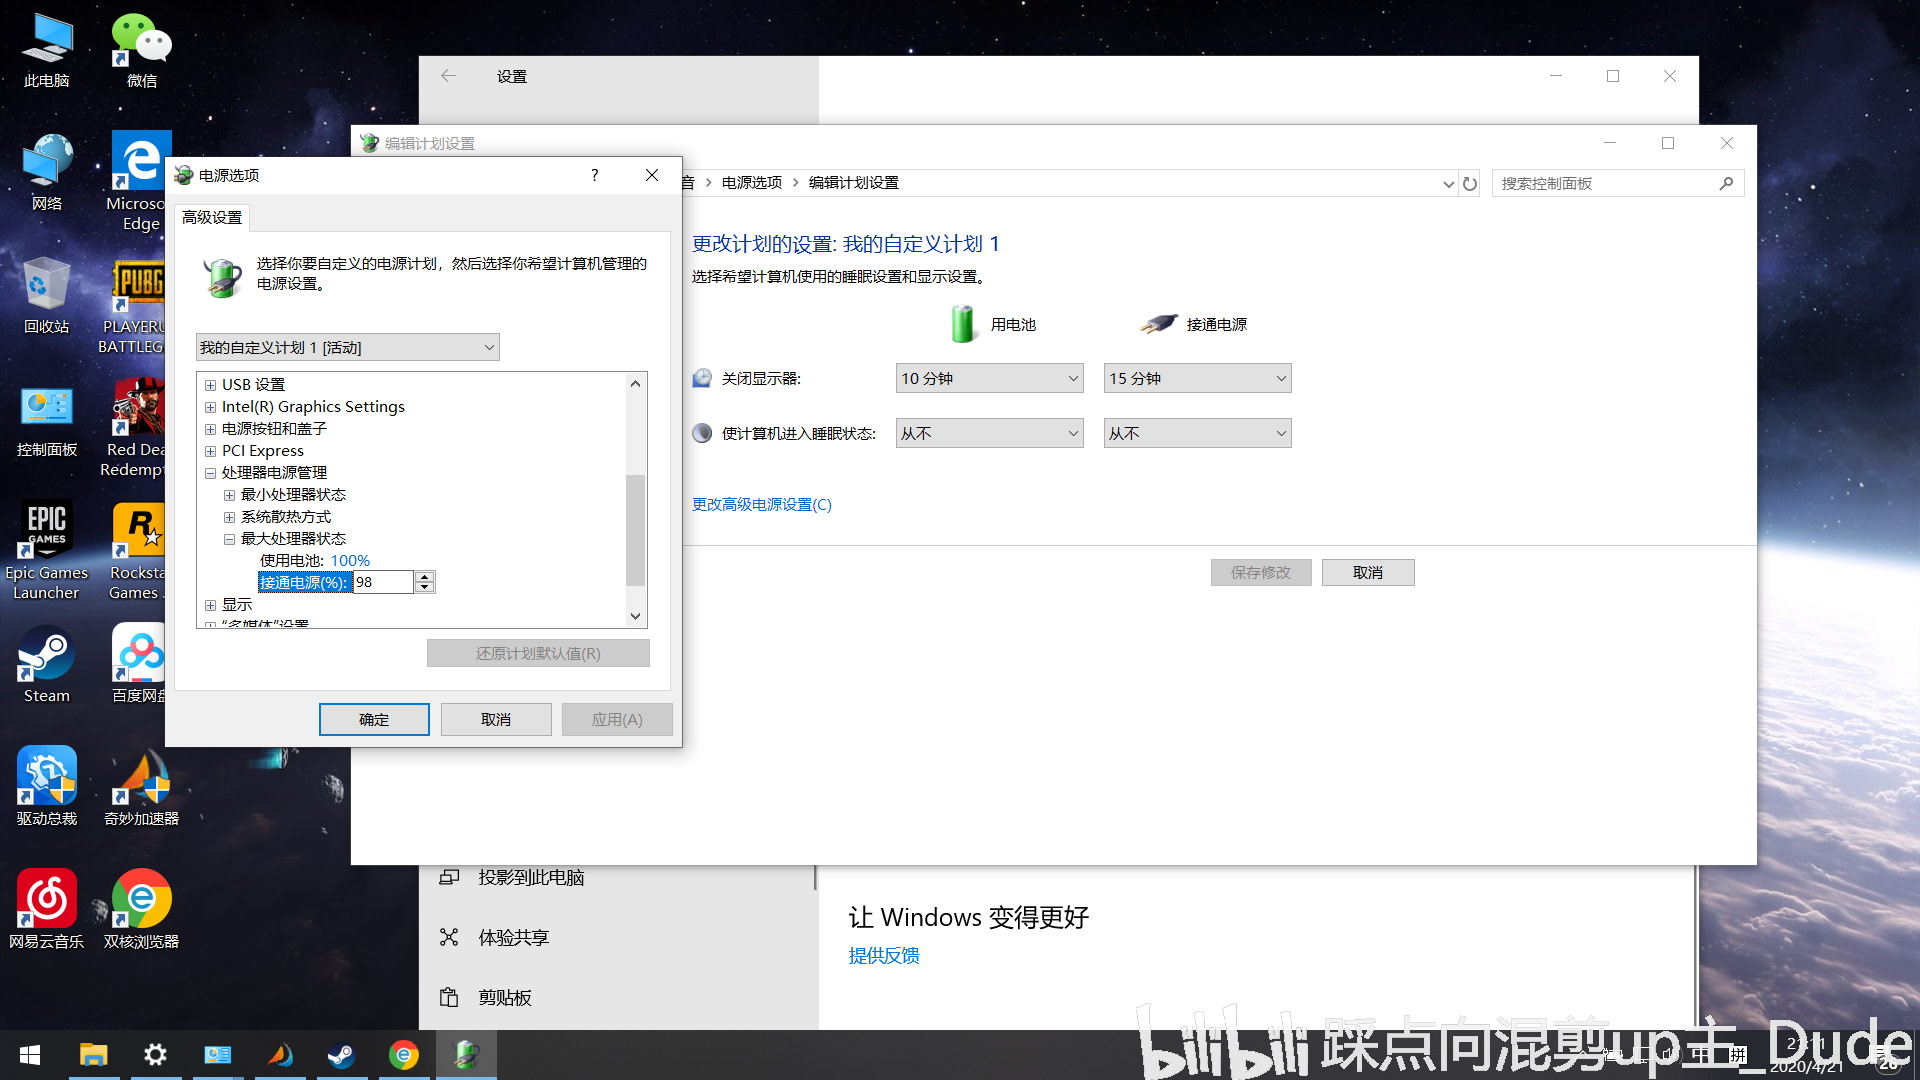Image resolution: width=1920 pixels, height=1080 pixels.
Task: Click the browser icon on the taskbar
Action: click(x=404, y=1055)
